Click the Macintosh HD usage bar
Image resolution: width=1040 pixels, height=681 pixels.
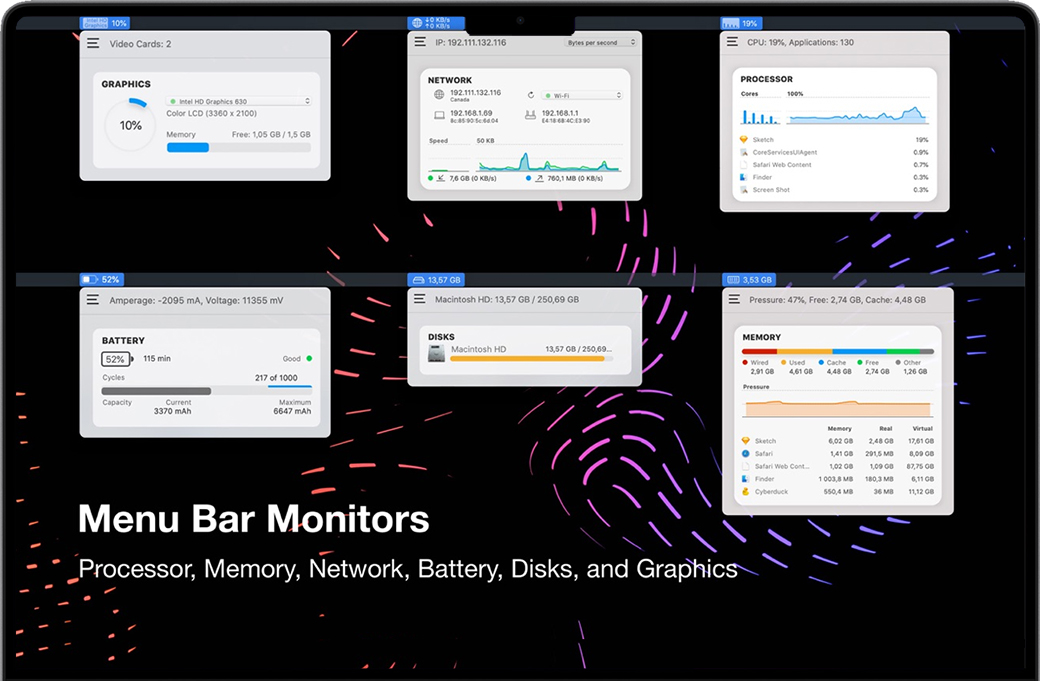point(532,359)
